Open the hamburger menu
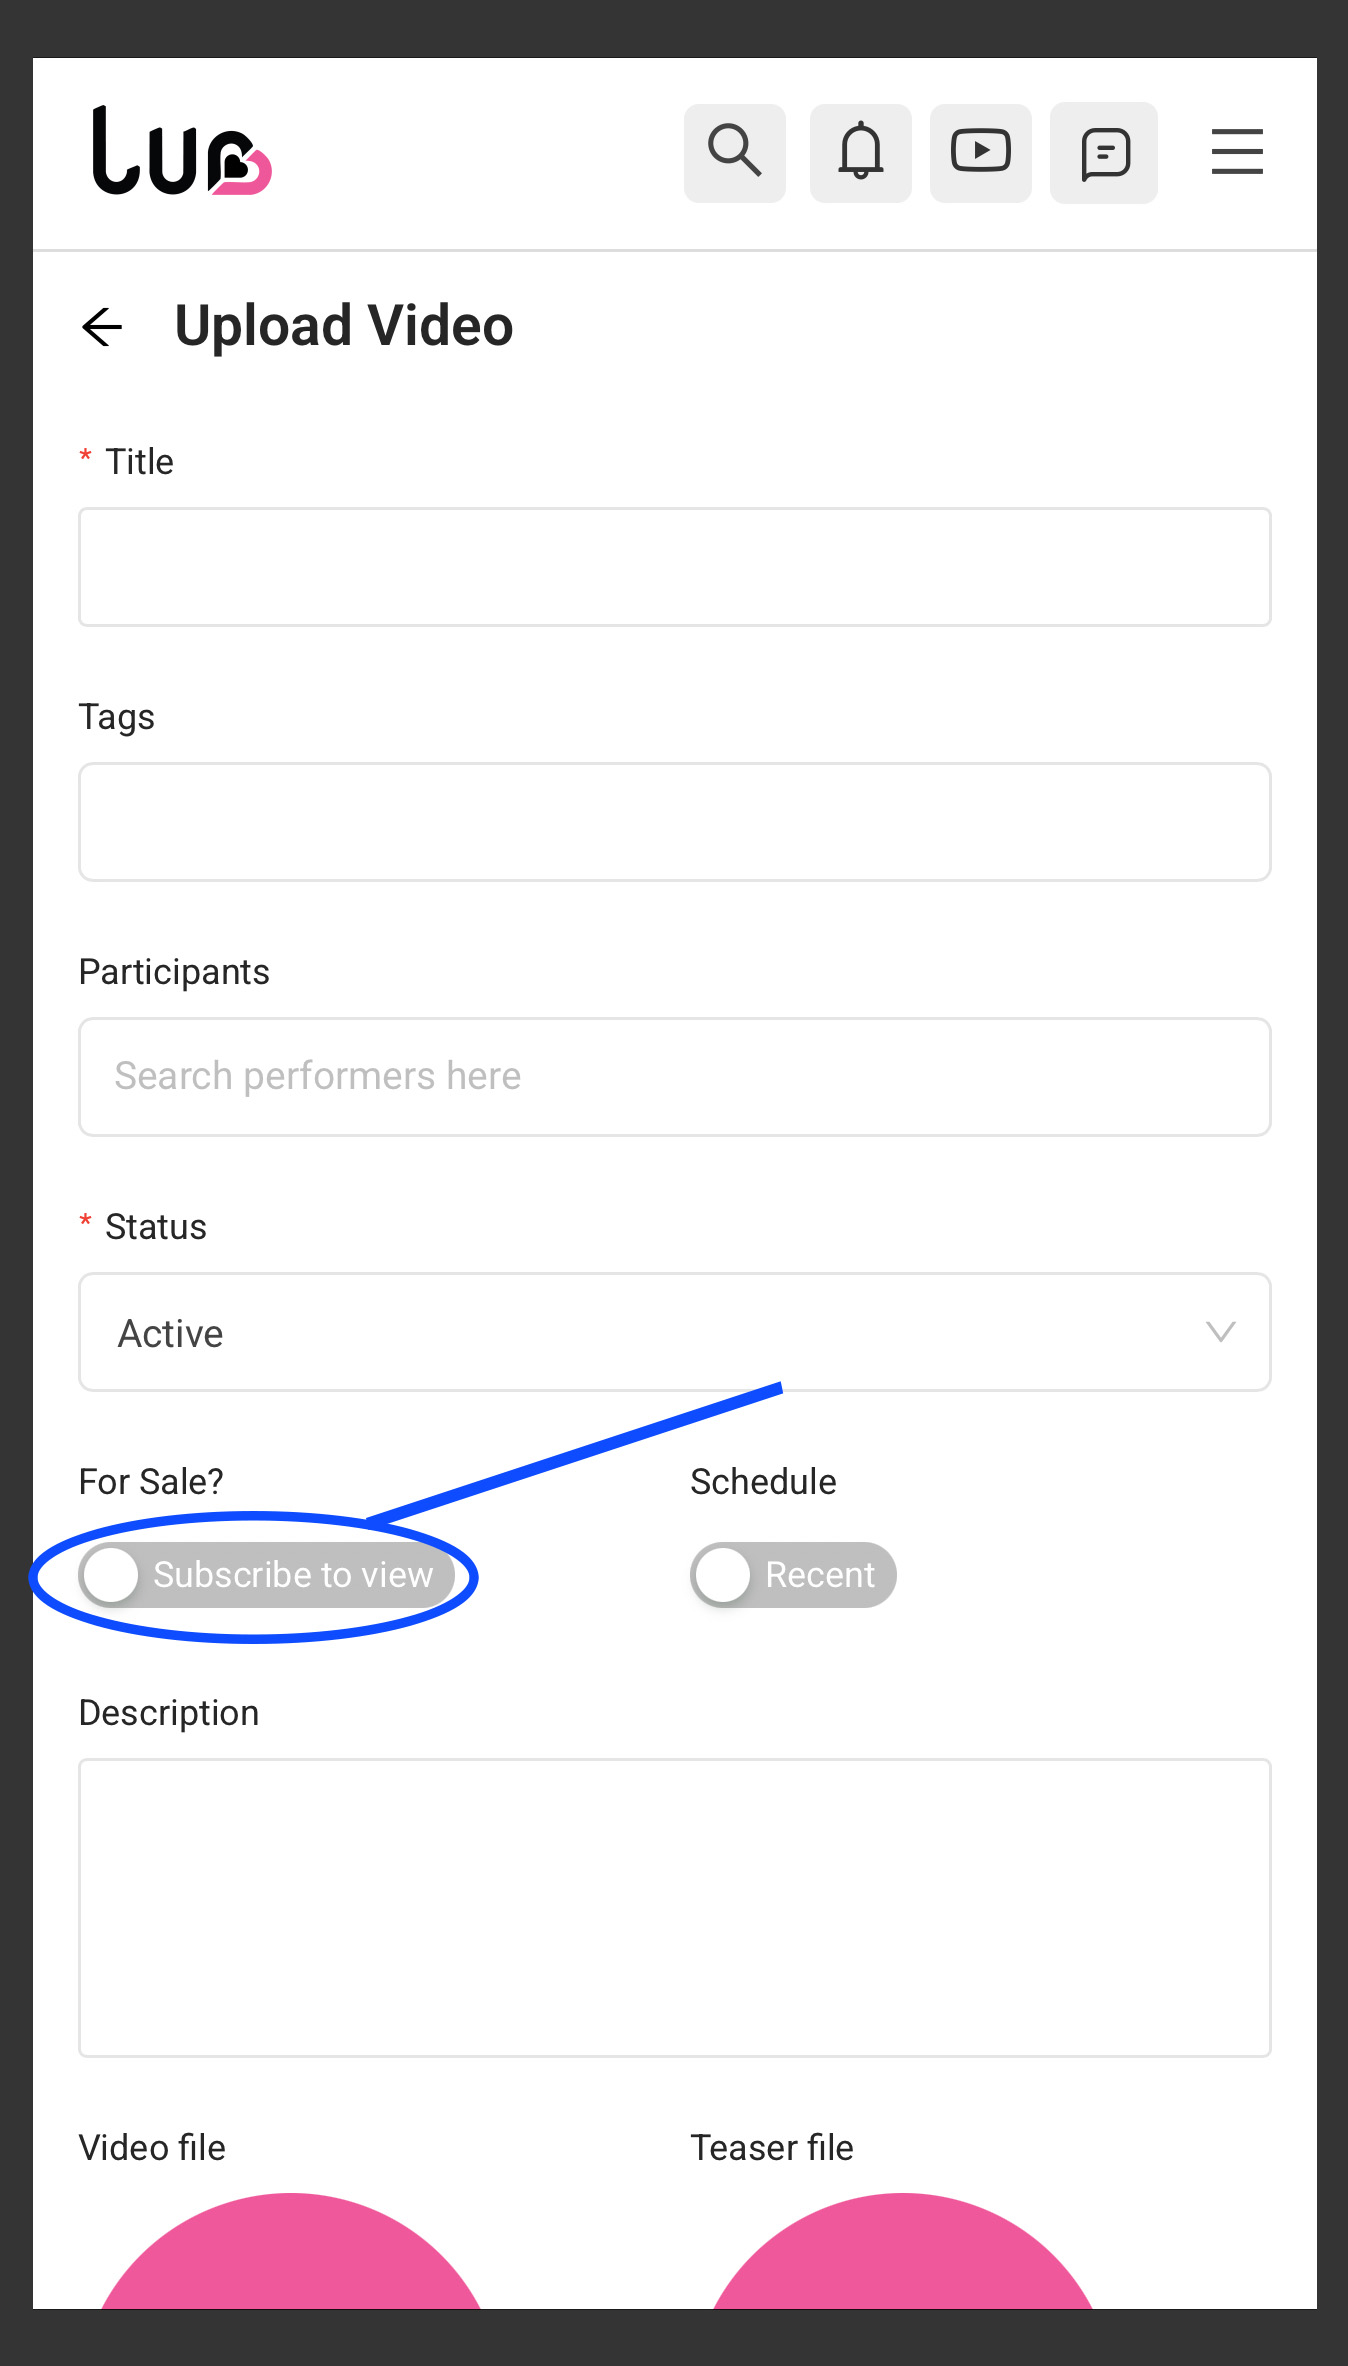The image size is (1348, 2366). pyautogui.click(x=1237, y=152)
